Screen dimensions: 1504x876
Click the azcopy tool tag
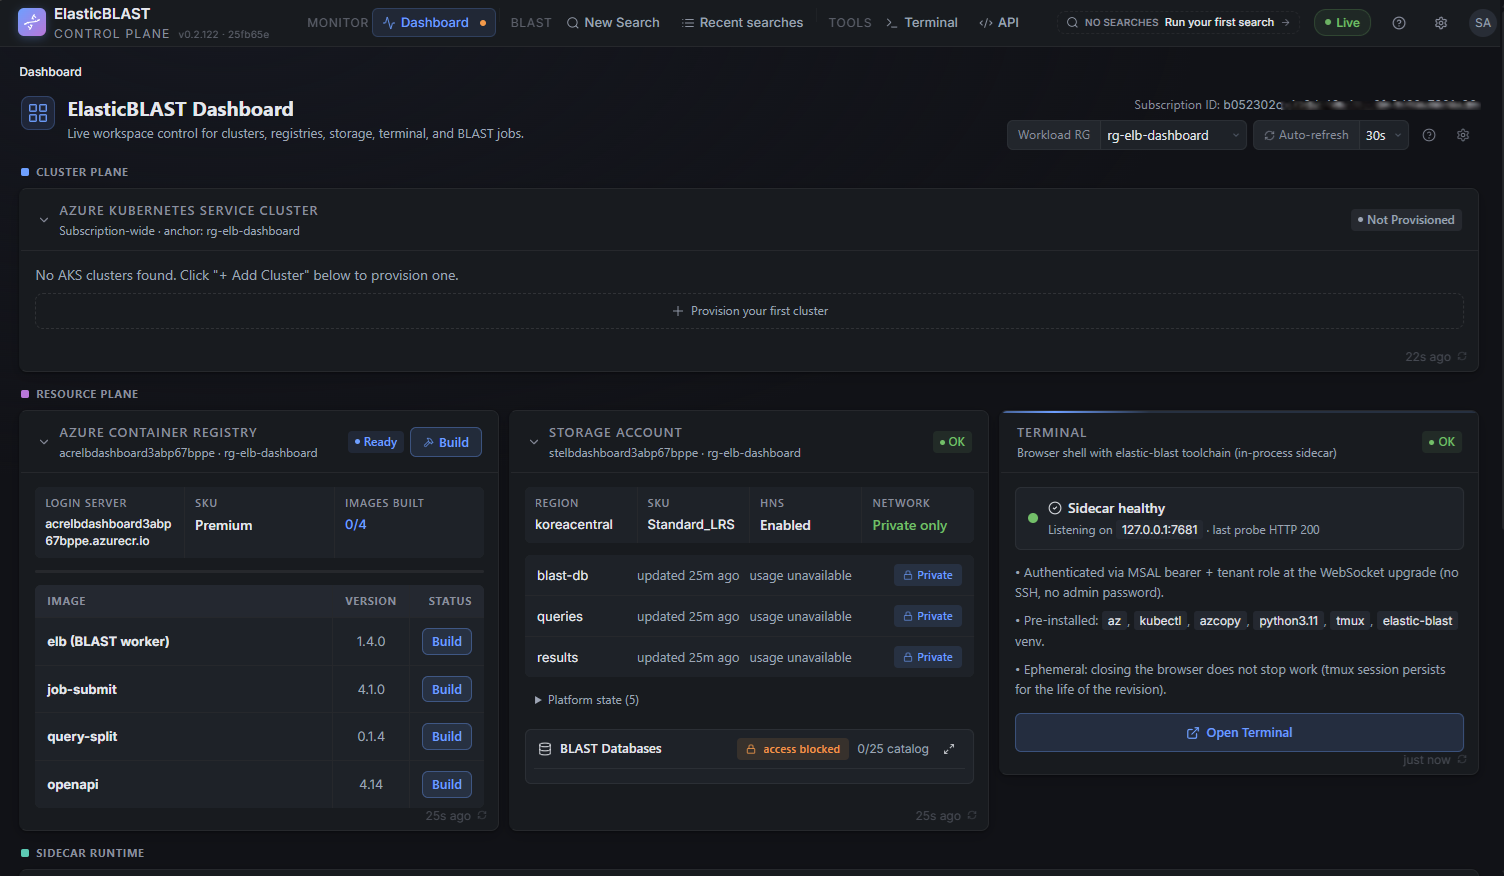point(1220,621)
